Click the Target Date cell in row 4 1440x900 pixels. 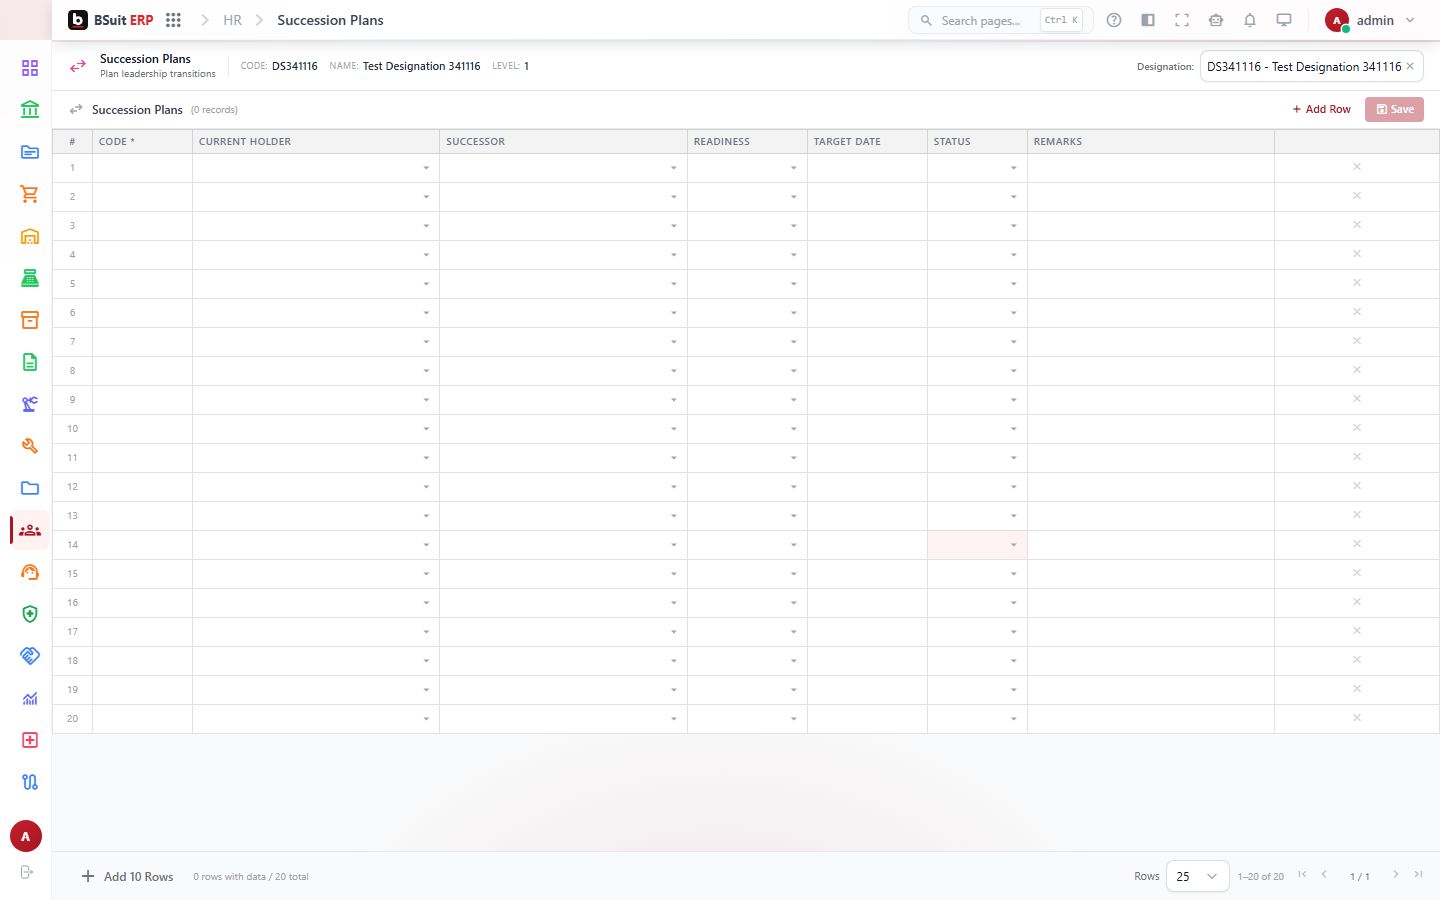867,255
